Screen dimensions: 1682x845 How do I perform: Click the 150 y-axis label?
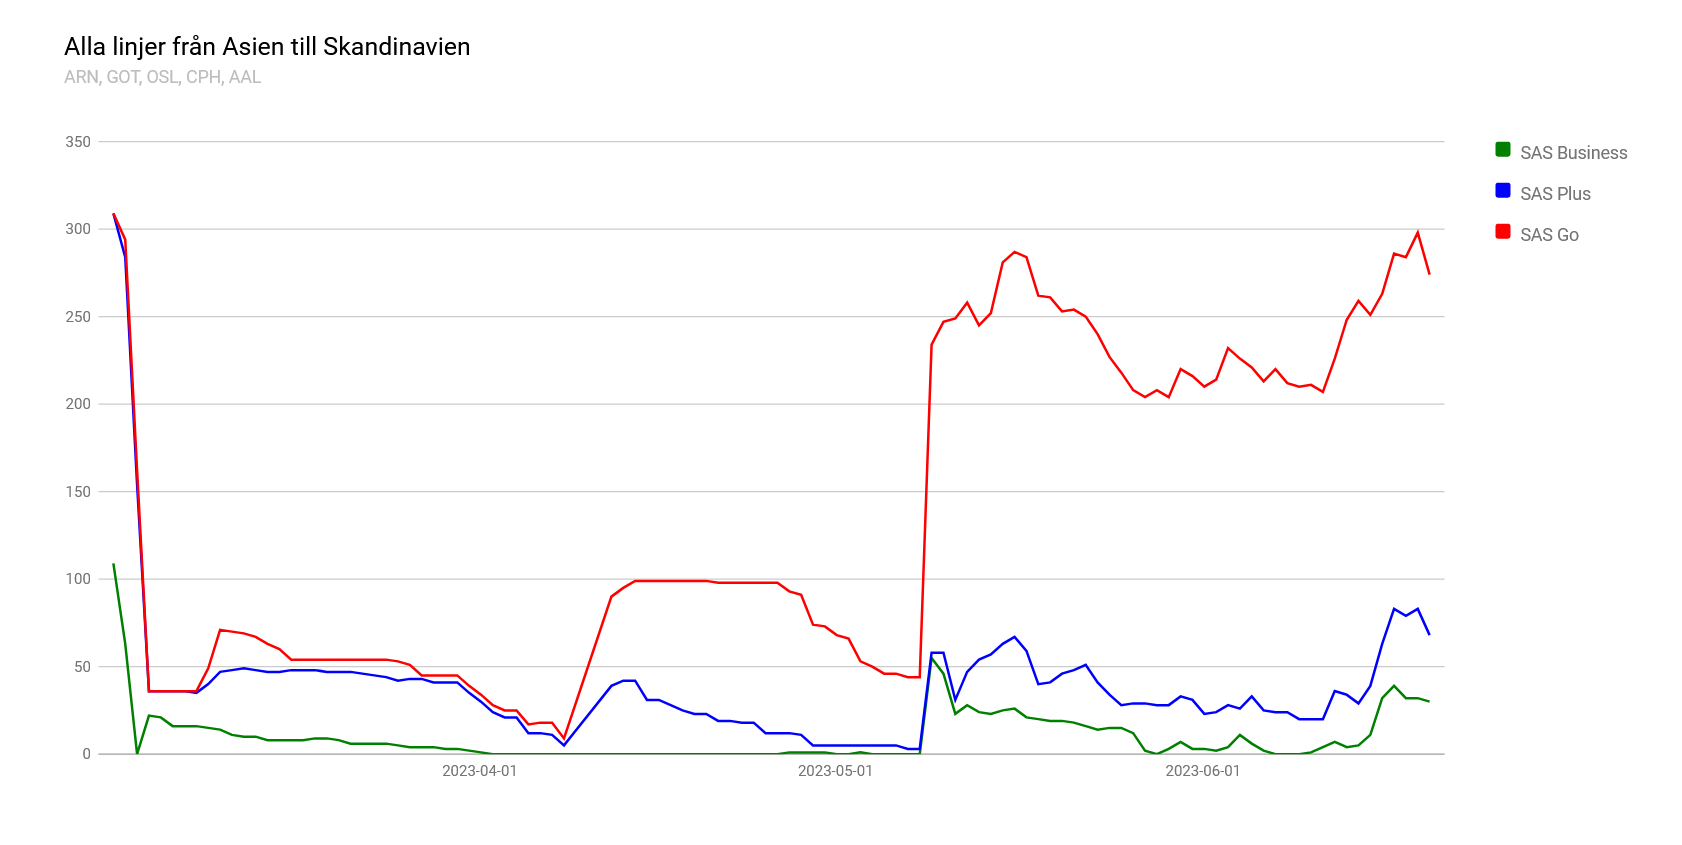click(78, 492)
